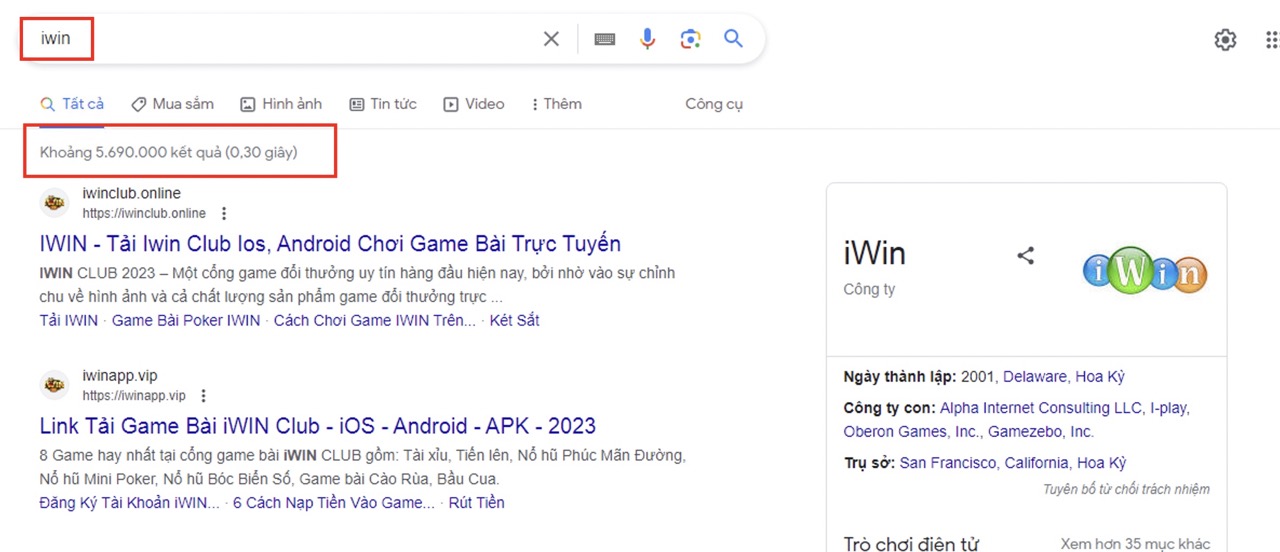
Task: Start voice search with microphone icon
Action: [647, 39]
